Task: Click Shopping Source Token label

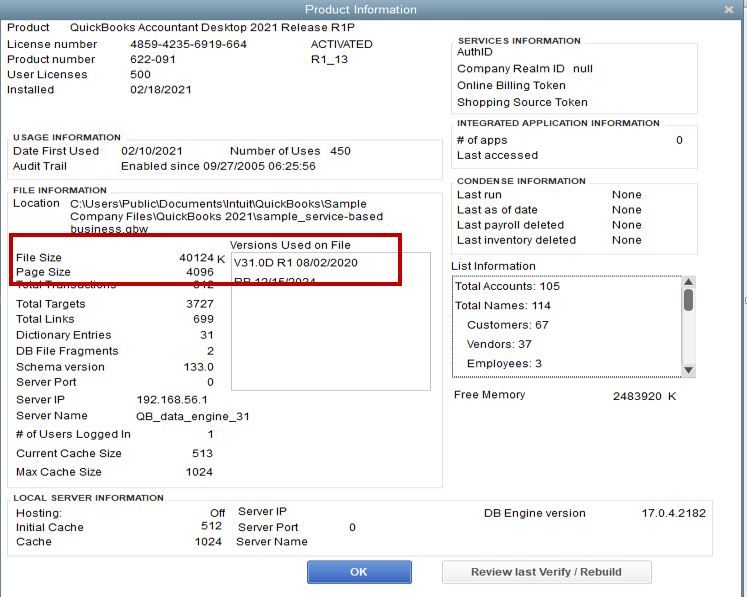Action: [522, 102]
